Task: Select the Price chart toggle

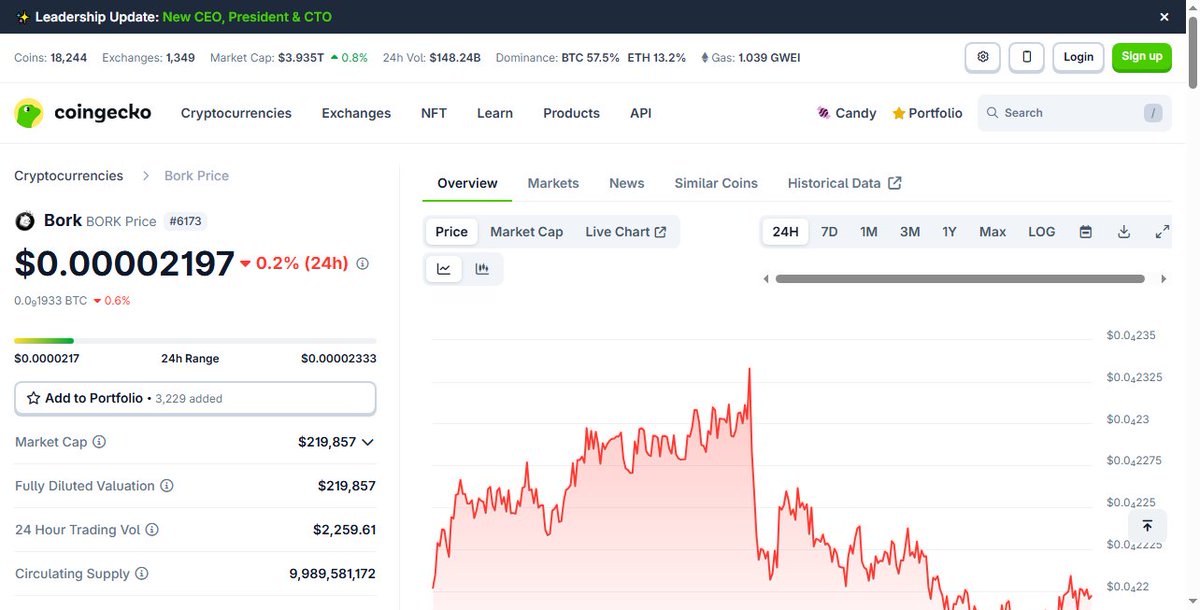Action: click(x=451, y=231)
